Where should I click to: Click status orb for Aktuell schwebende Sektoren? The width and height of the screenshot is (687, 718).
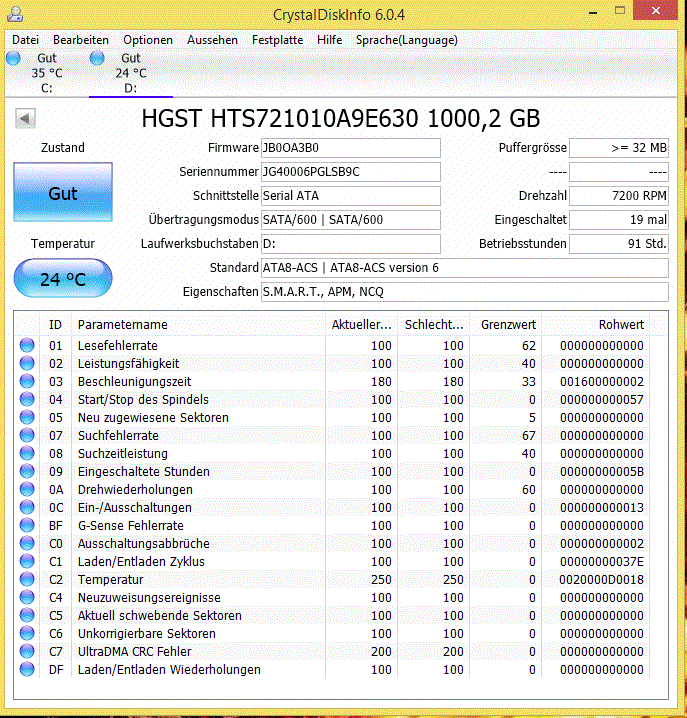click(x=27, y=615)
